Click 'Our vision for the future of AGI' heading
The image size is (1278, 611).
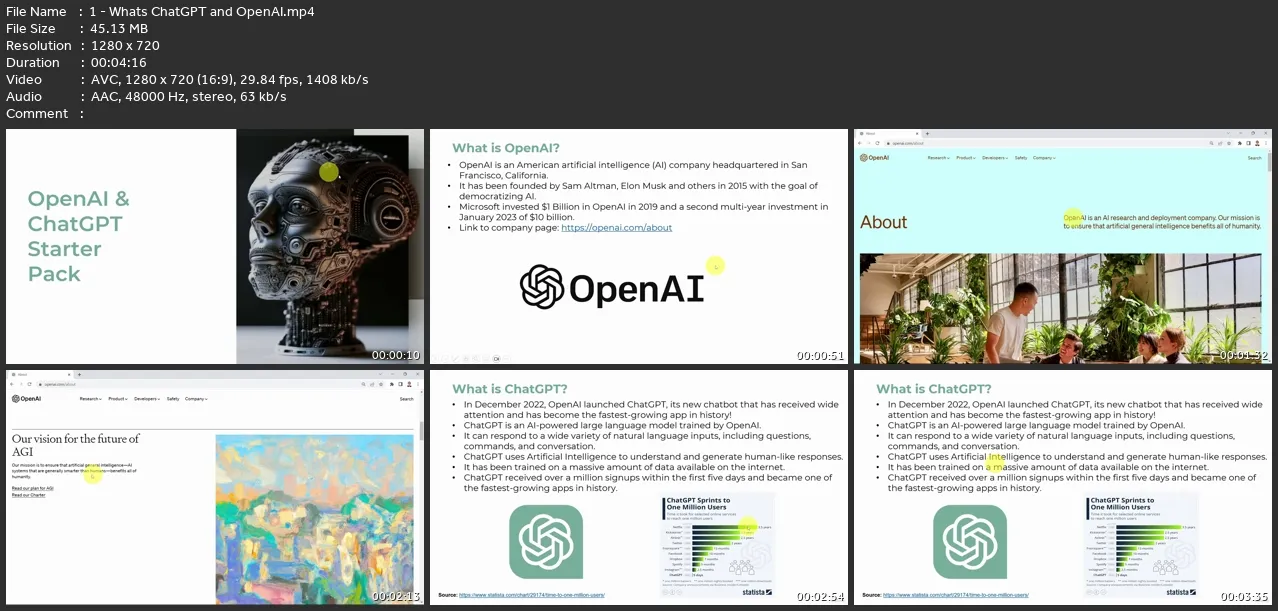point(75,445)
